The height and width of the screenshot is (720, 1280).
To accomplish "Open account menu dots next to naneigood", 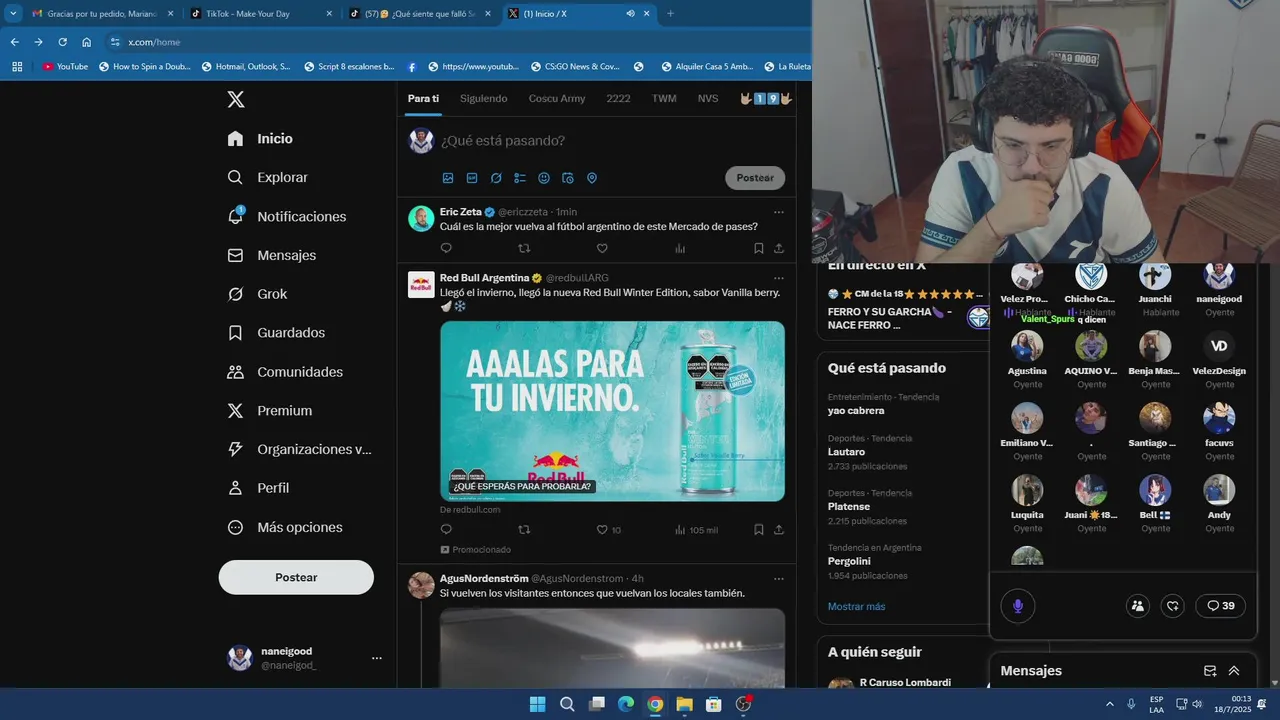I will pyautogui.click(x=377, y=658).
